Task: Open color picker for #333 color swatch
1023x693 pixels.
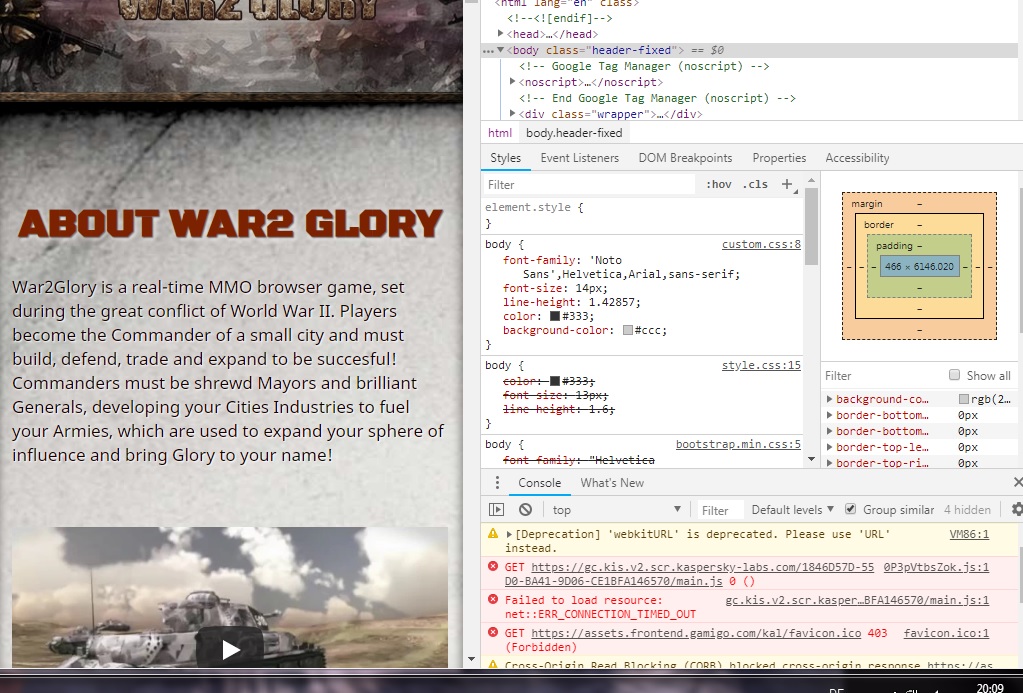Action: point(555,316)
